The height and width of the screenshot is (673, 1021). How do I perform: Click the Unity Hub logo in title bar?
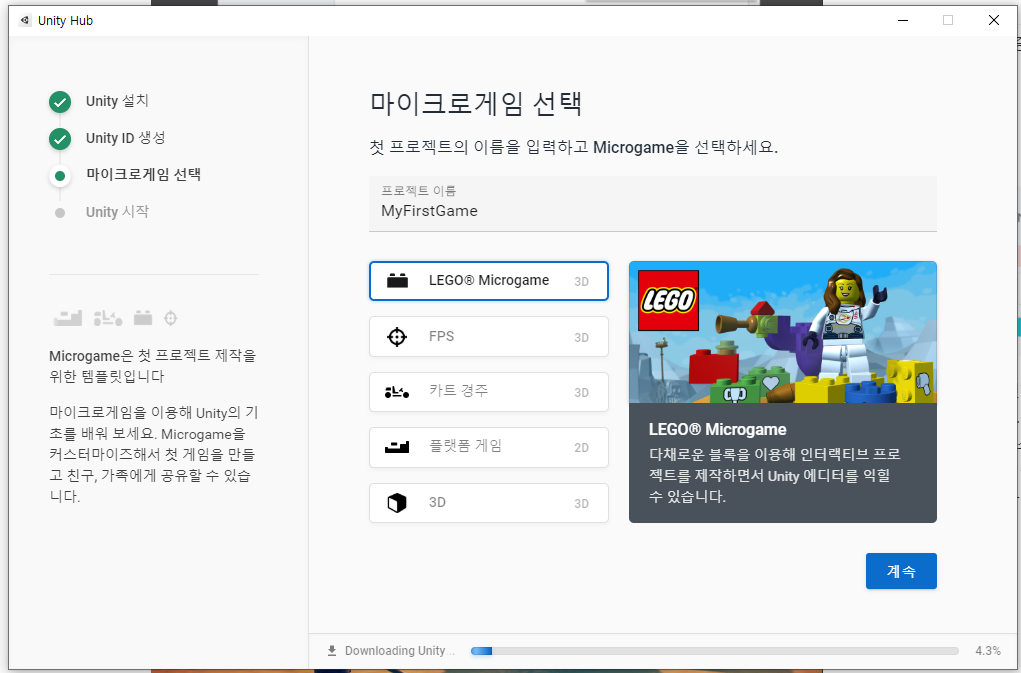pyautogui.click(x=25, y=20)
